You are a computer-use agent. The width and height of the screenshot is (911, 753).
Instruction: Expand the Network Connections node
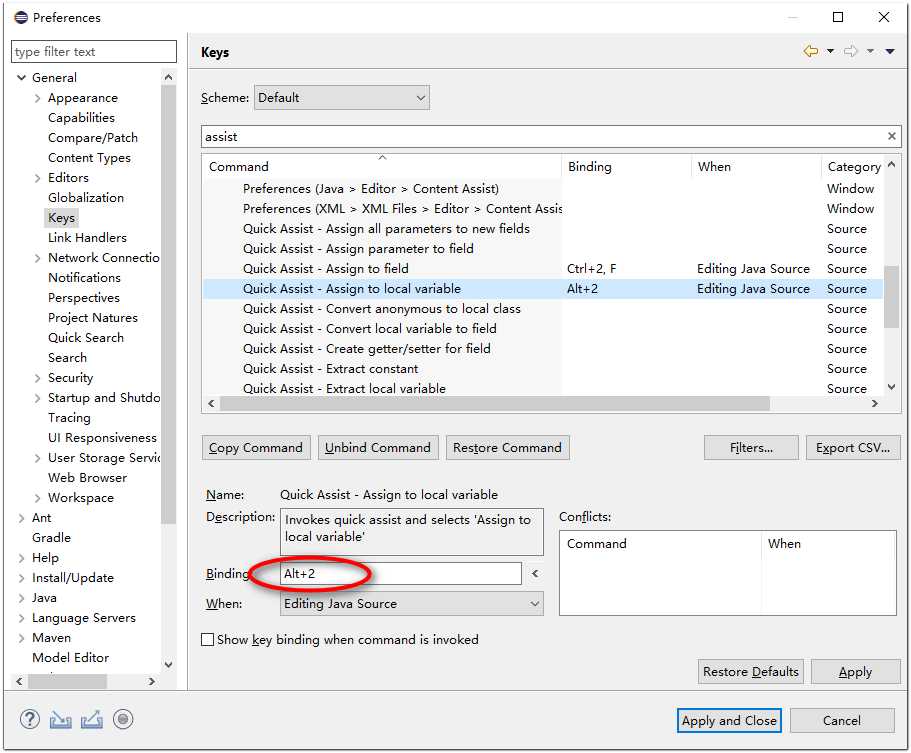coord(37,258)
